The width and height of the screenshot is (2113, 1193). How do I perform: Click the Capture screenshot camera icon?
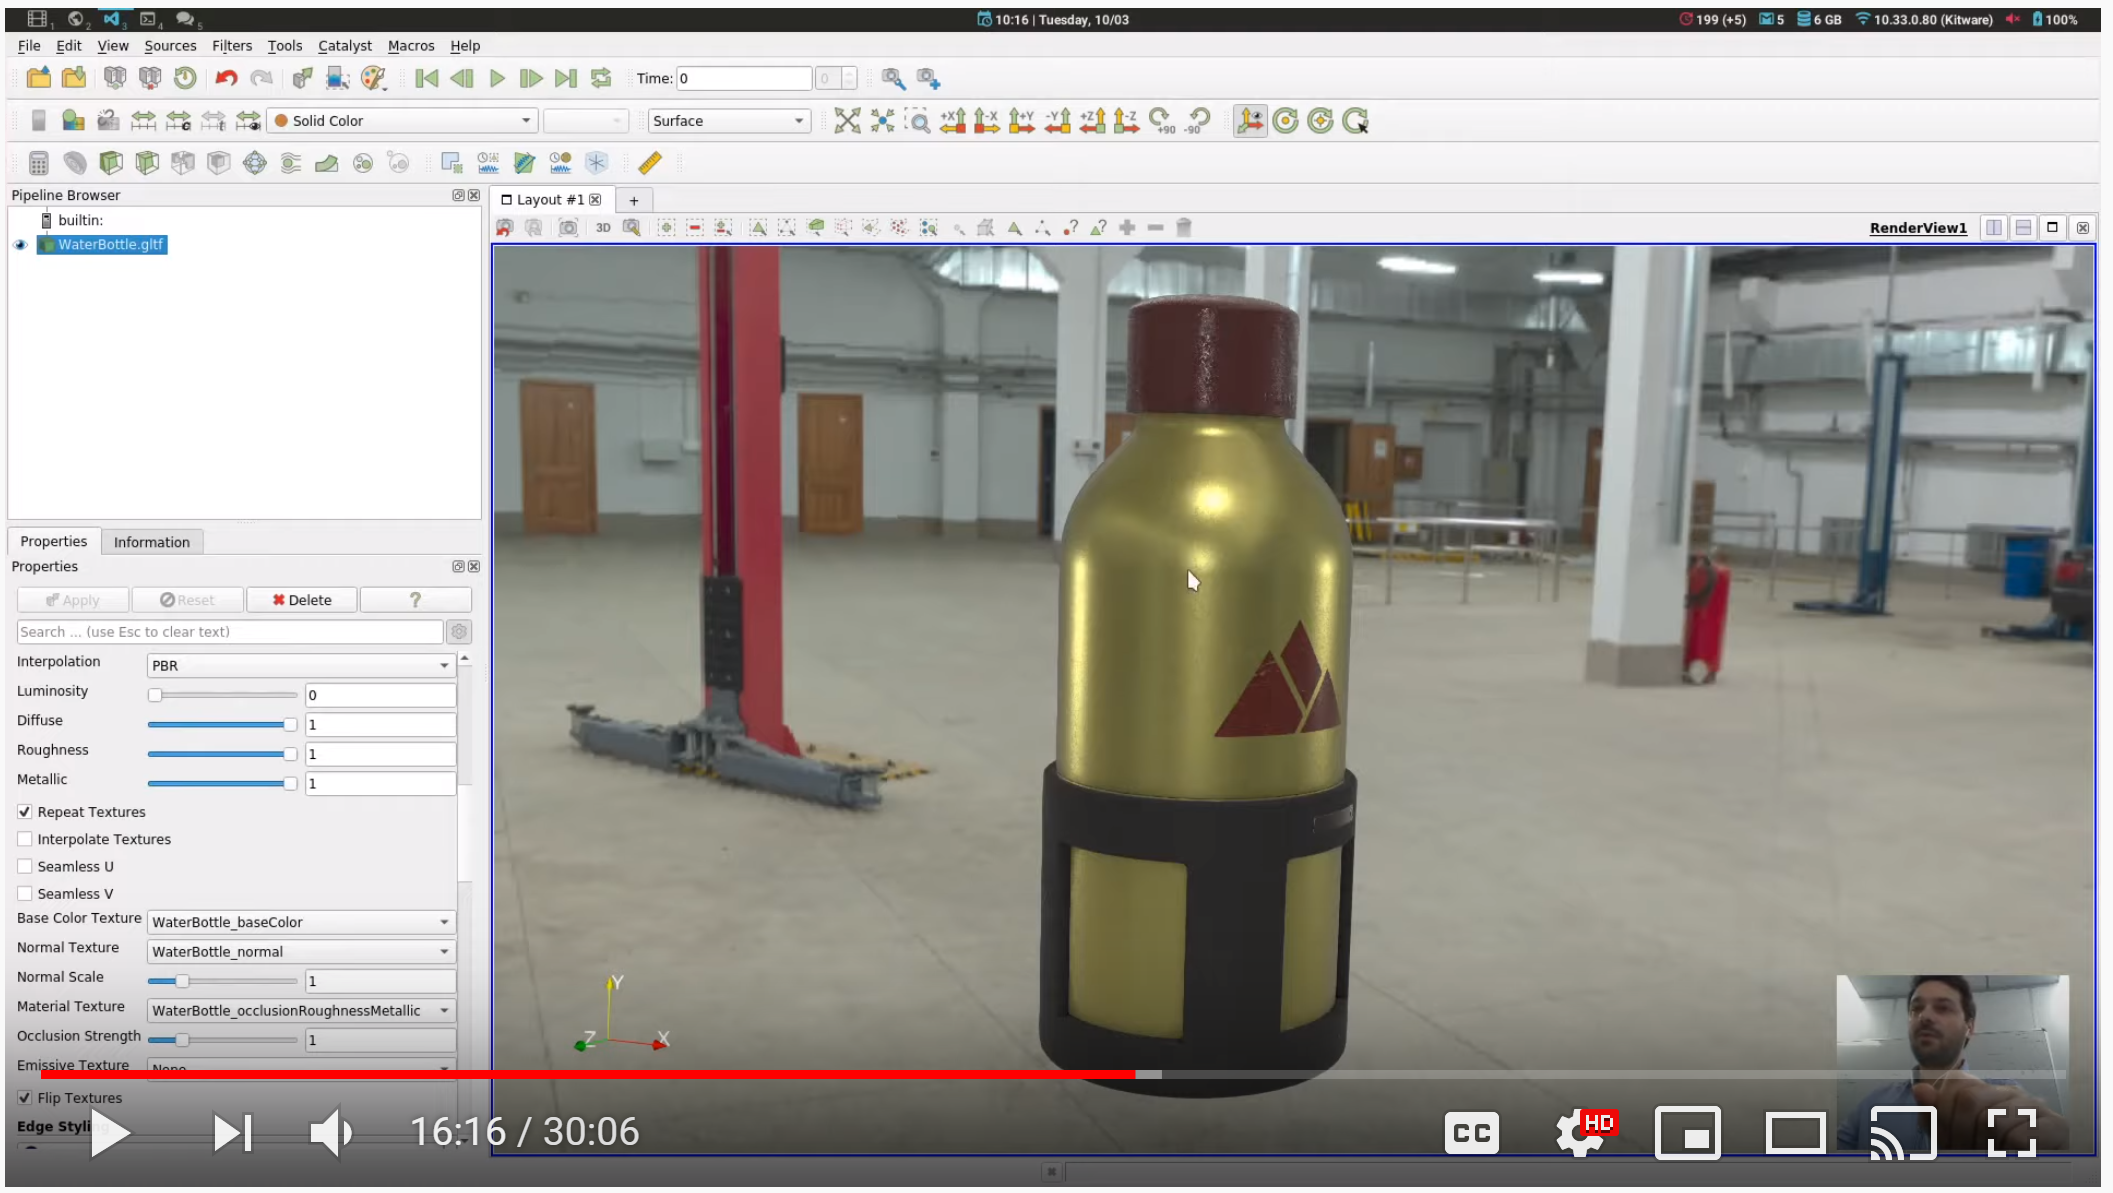click(568, 228)
